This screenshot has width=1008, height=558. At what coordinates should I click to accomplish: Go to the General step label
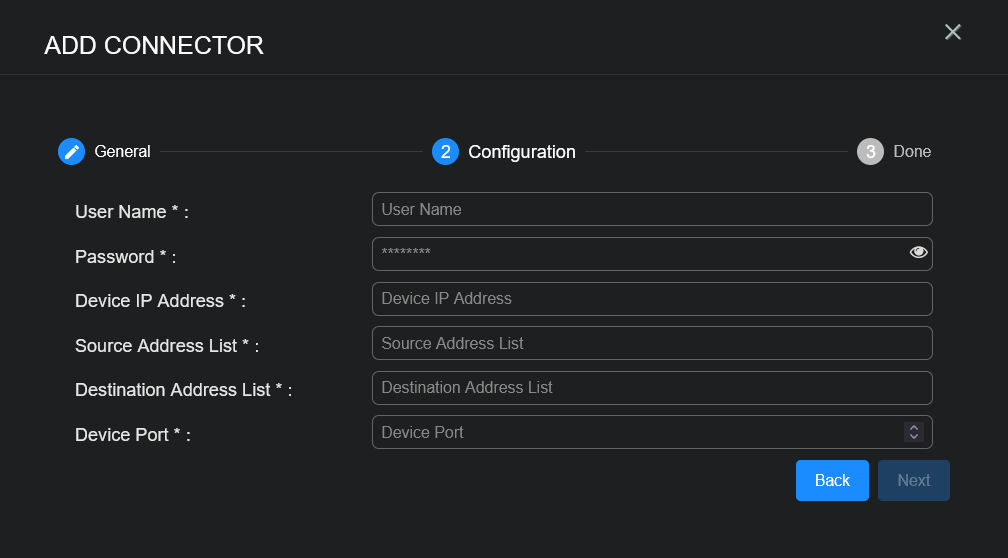[x=122, y=151]
